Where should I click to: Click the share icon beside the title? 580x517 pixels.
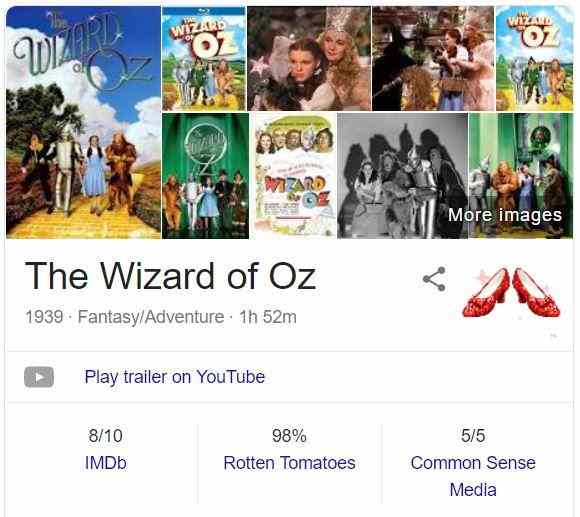[434, 279]
